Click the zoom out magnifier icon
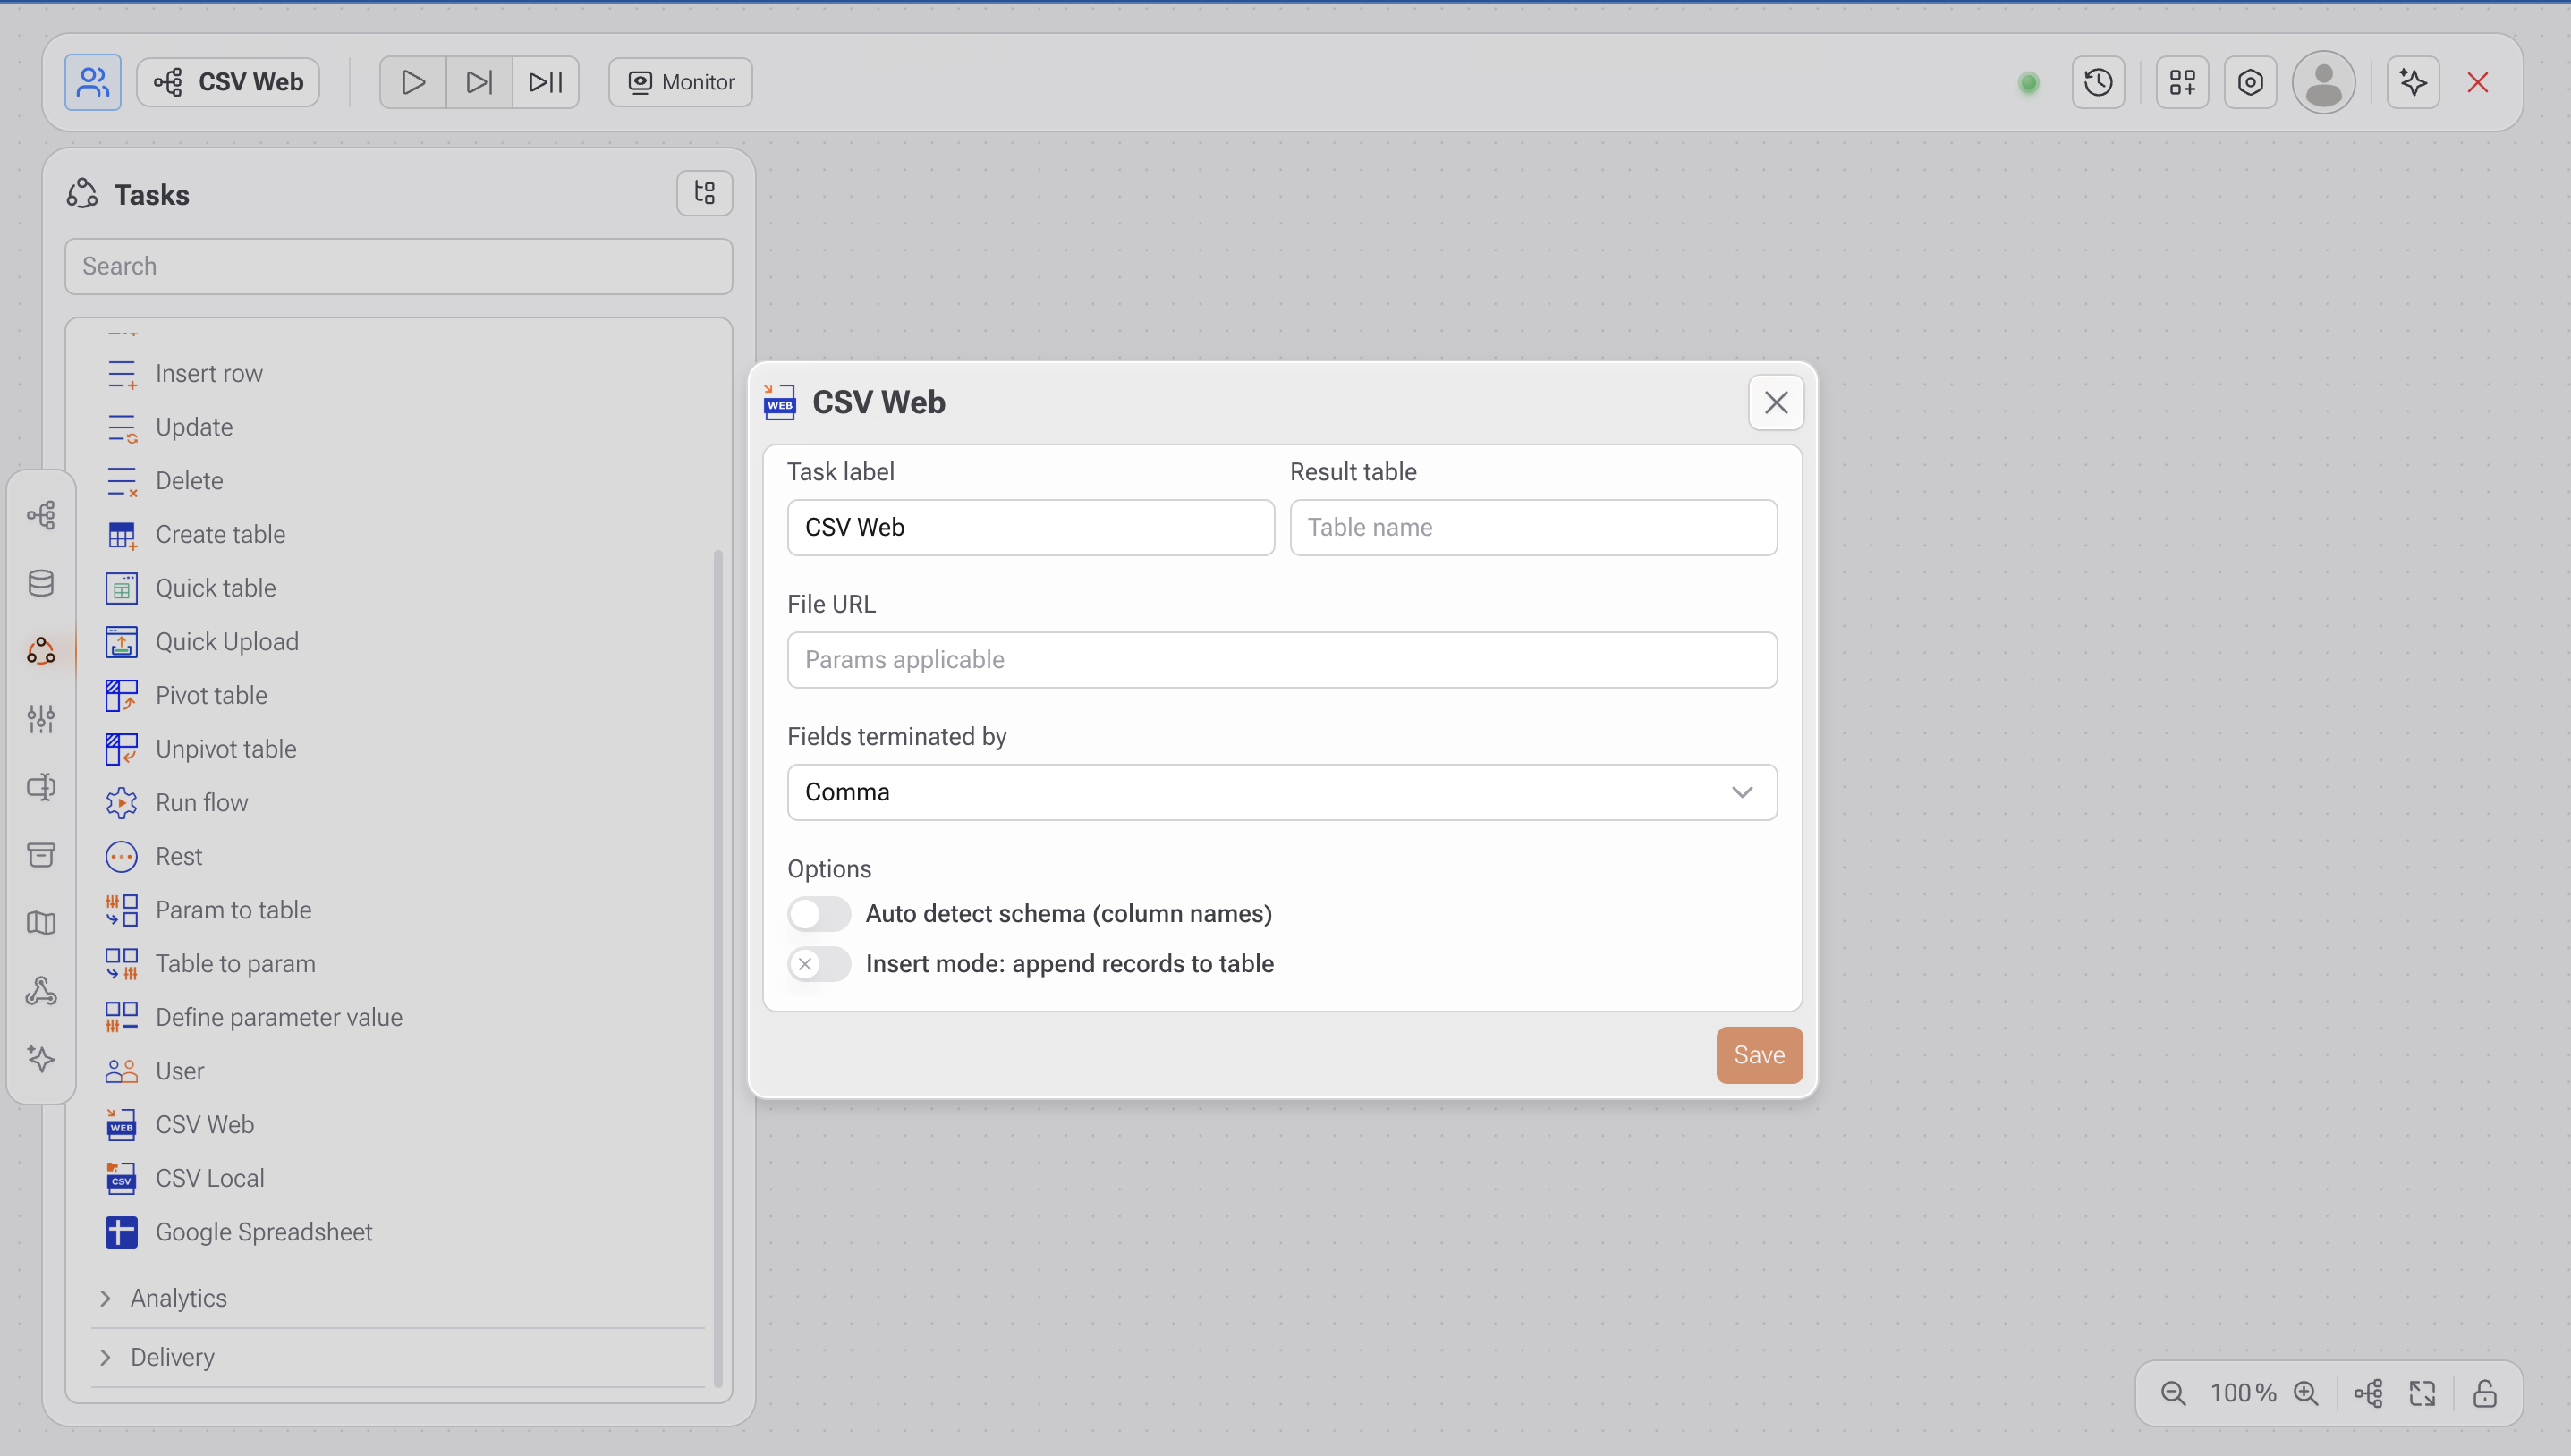 coord(2172,1393)
